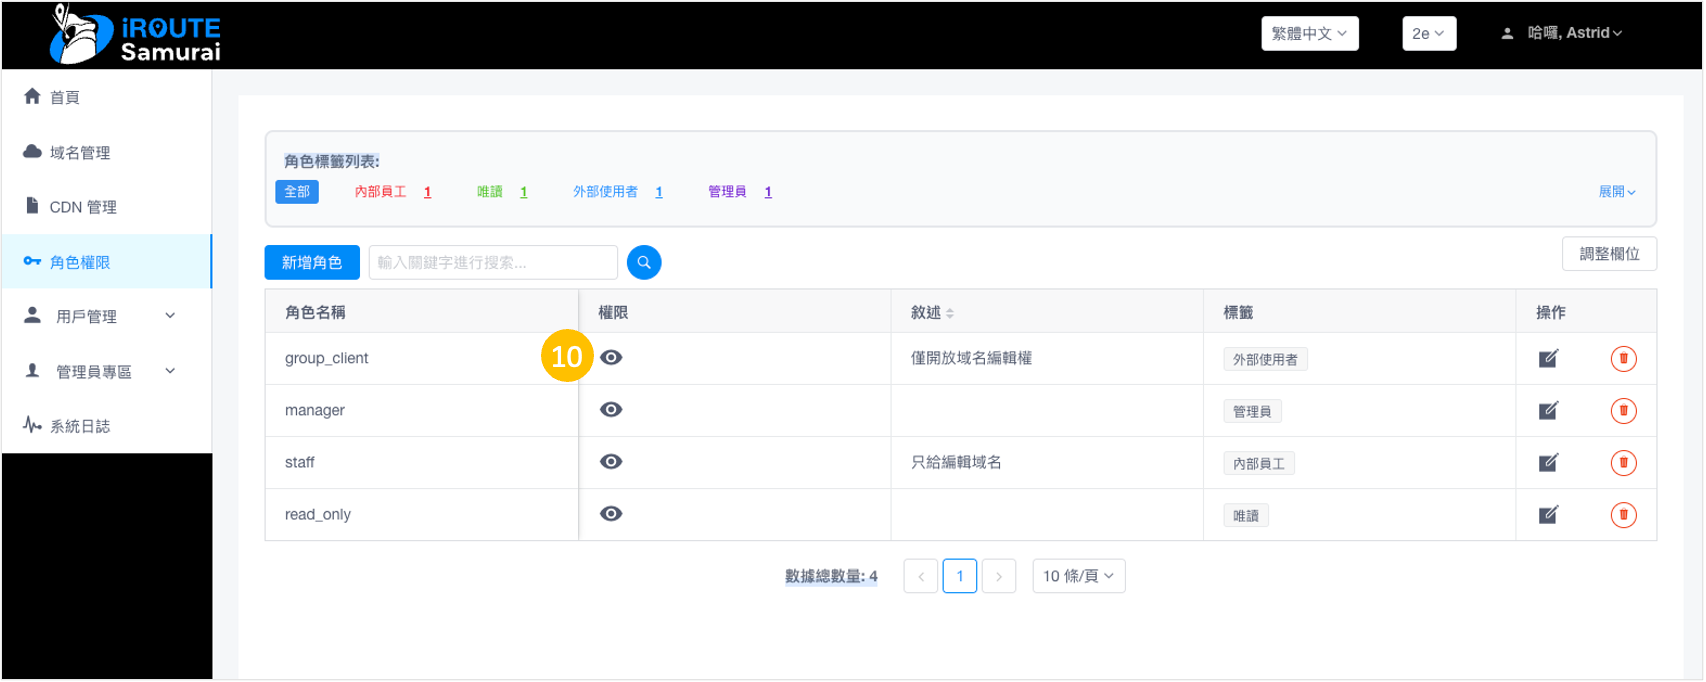The image size is (1706, 682).
Task: Filter by red 內部員工 tag label
Action: tap(381, 192)
